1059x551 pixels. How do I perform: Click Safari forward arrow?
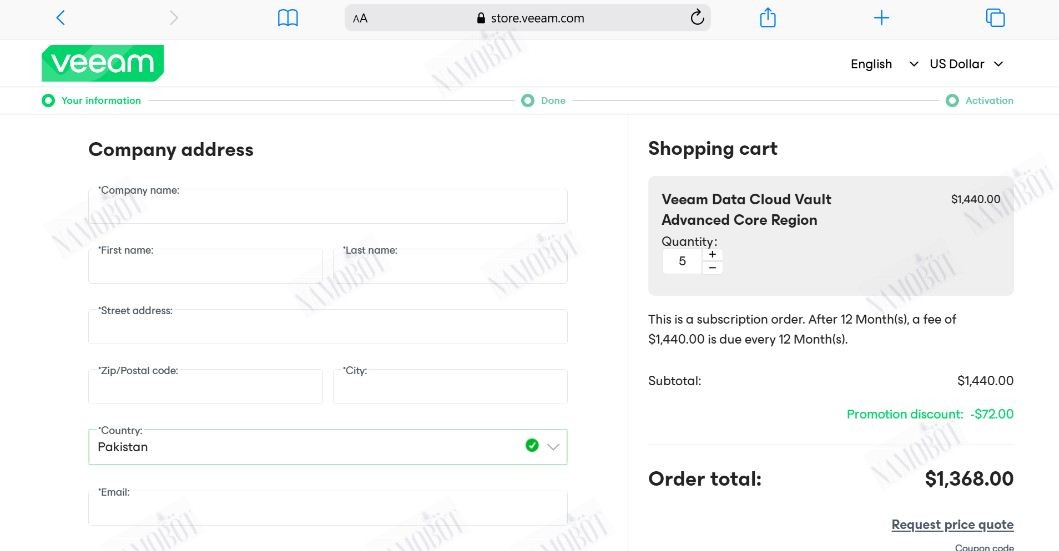(x=174, y=18)
